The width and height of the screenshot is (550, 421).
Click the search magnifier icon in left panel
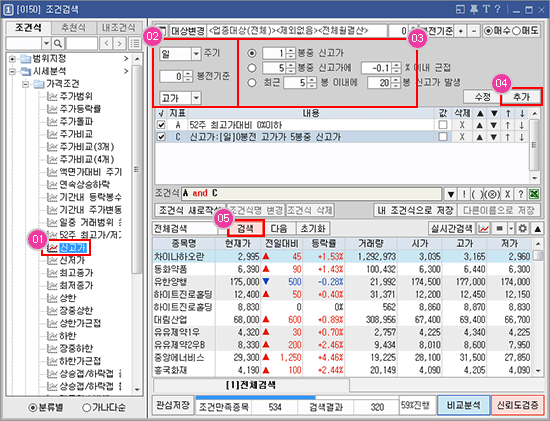tap(58, 44)
